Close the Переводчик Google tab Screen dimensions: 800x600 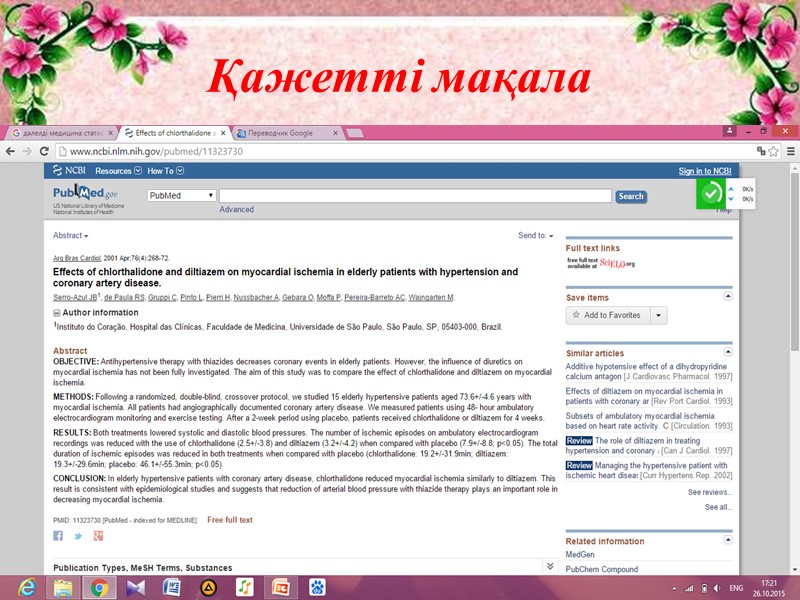[x=335, y=133]
